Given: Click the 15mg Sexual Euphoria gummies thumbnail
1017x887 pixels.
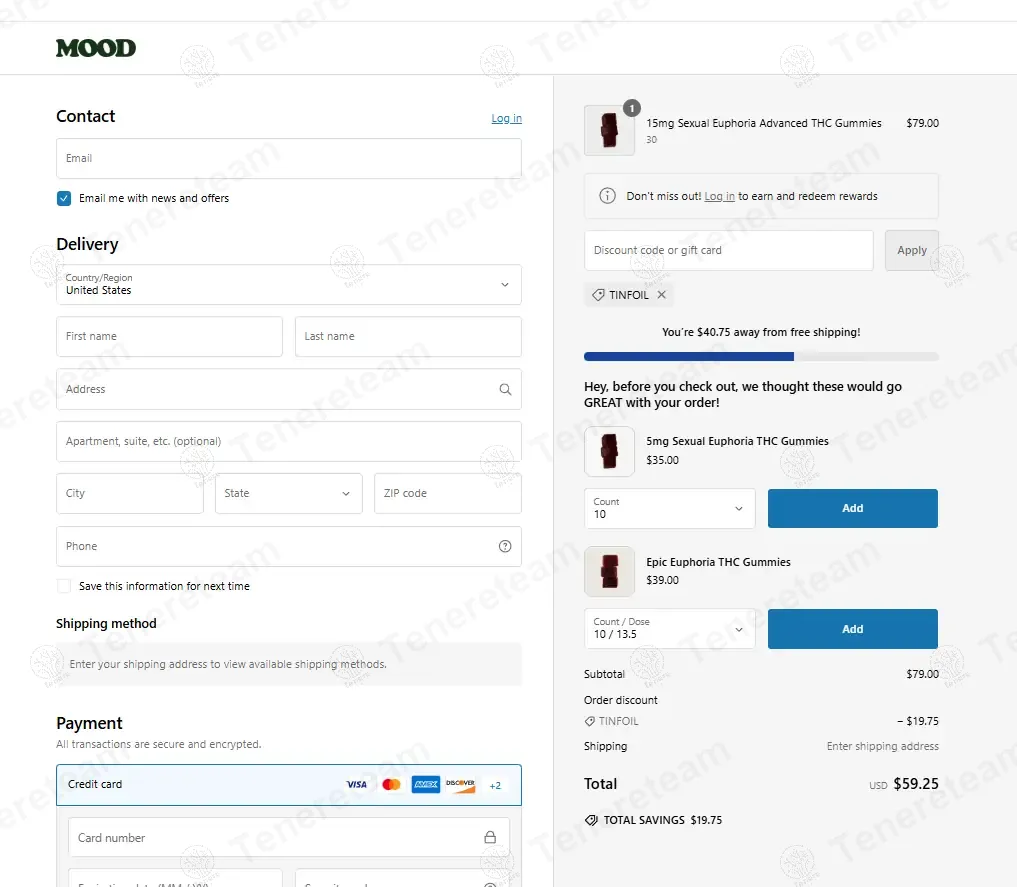Looking at the screenshot, I should [x=609, y=130].
